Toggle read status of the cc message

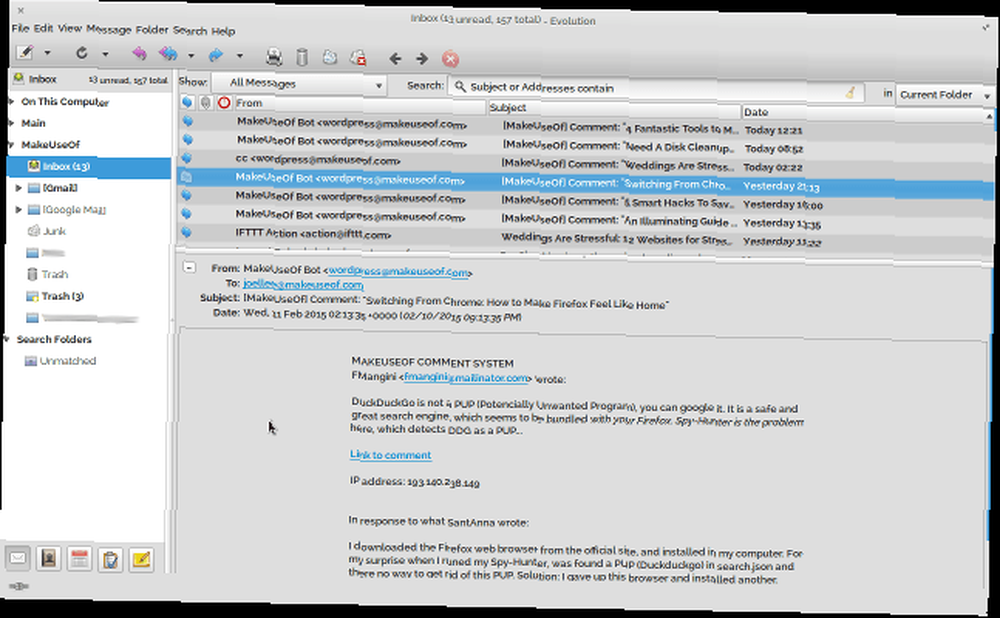pos(187,157)
